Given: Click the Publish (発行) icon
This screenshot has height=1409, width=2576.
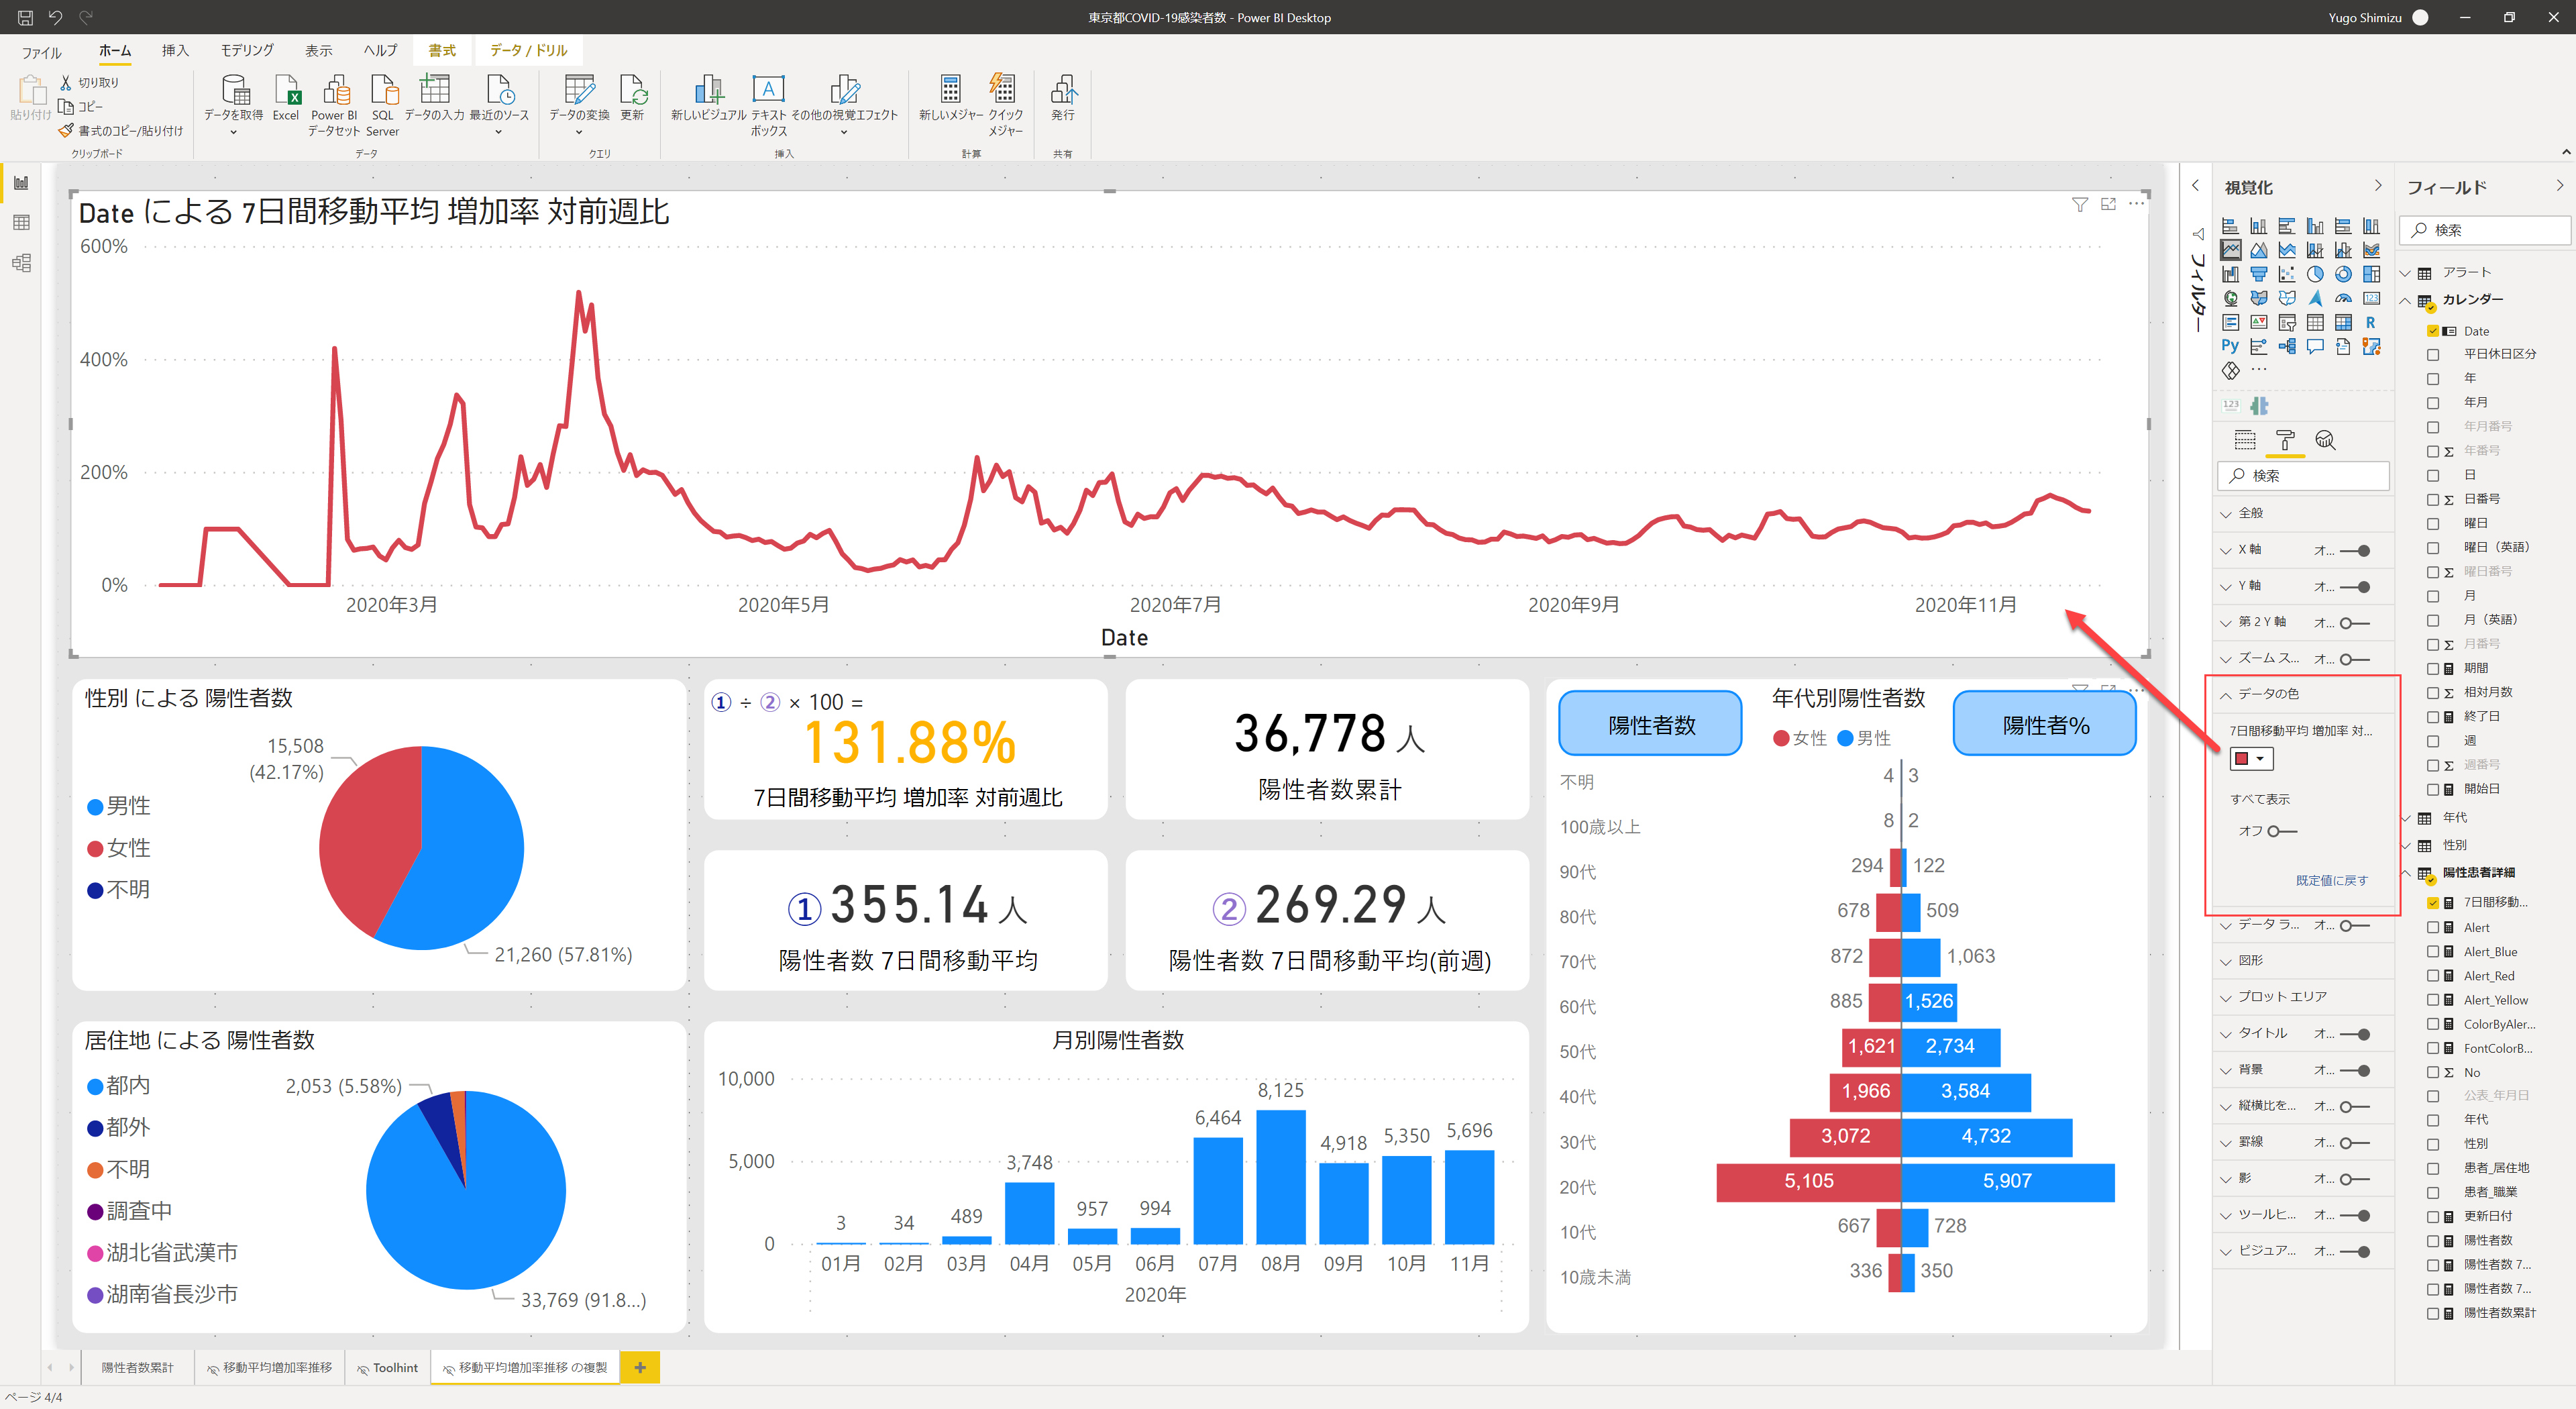Looking at the screenshot, I should click(x=1063, y=90).
